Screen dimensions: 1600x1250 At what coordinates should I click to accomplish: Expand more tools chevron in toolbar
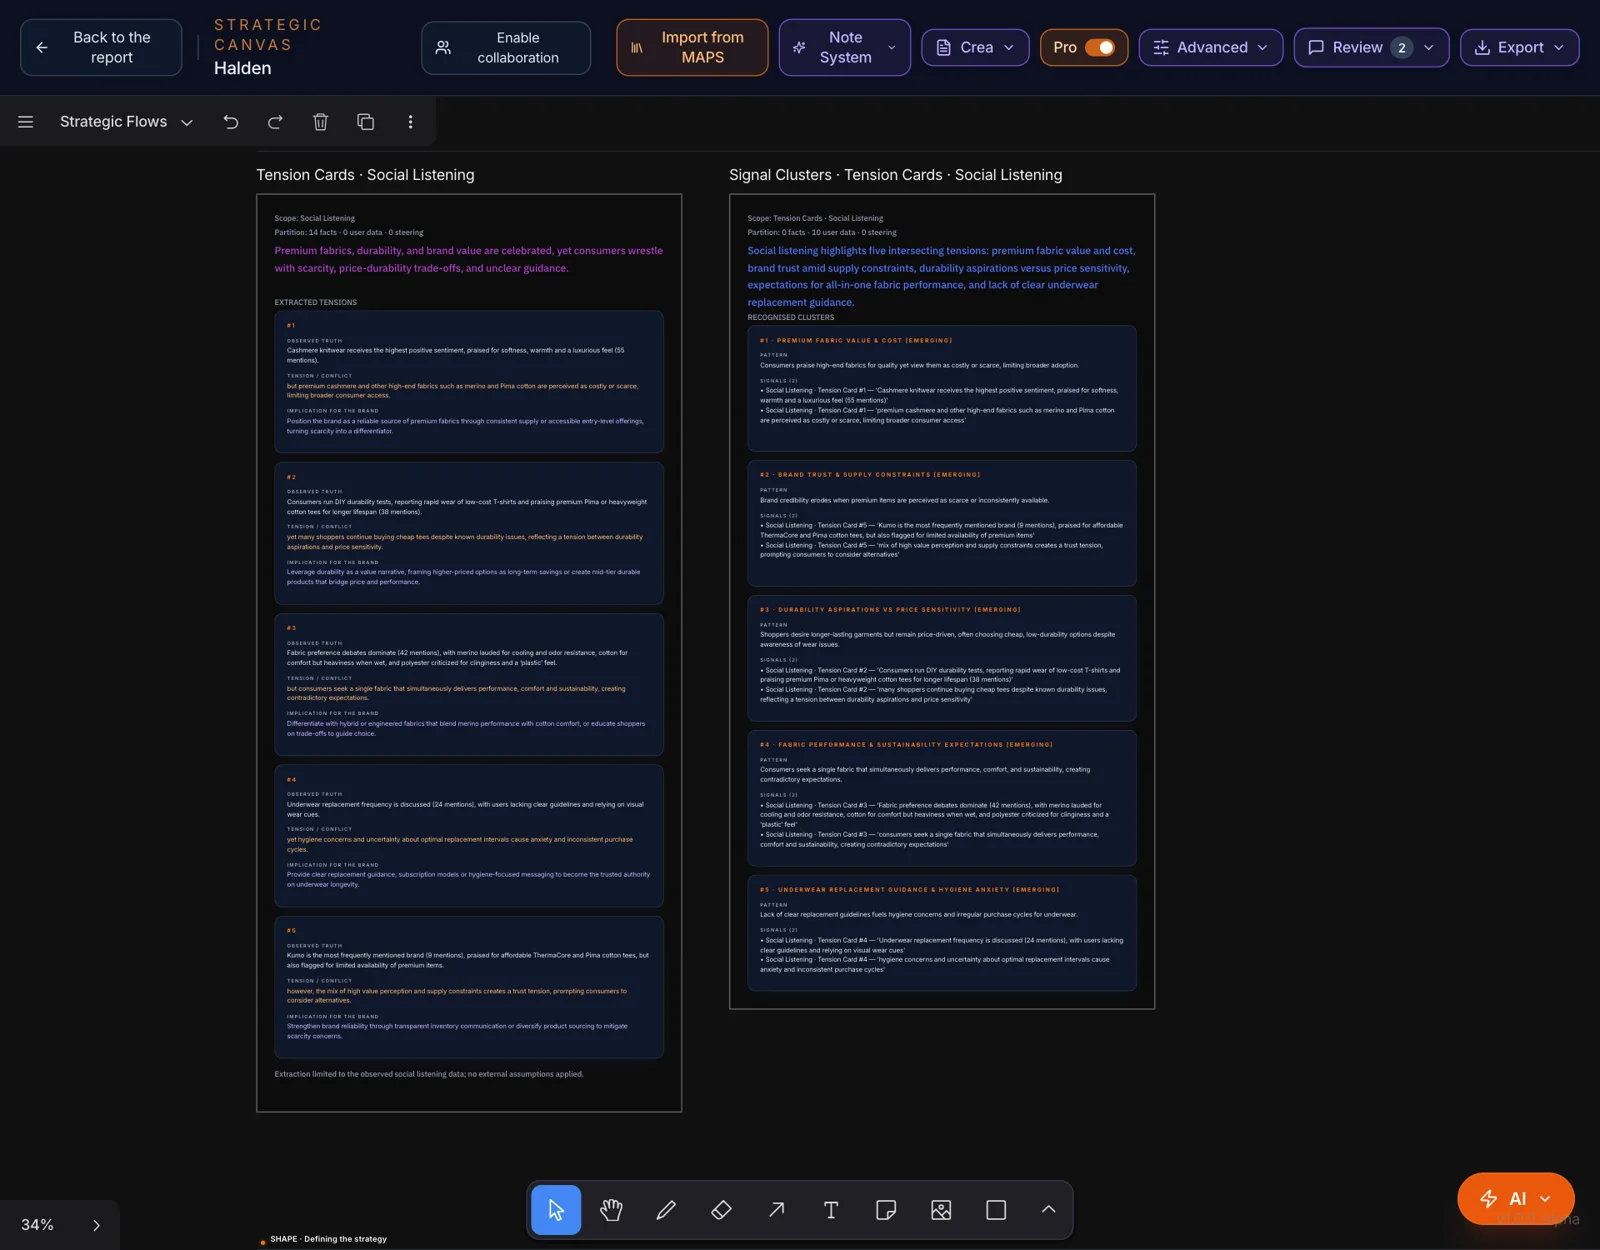point(1048,1210)
